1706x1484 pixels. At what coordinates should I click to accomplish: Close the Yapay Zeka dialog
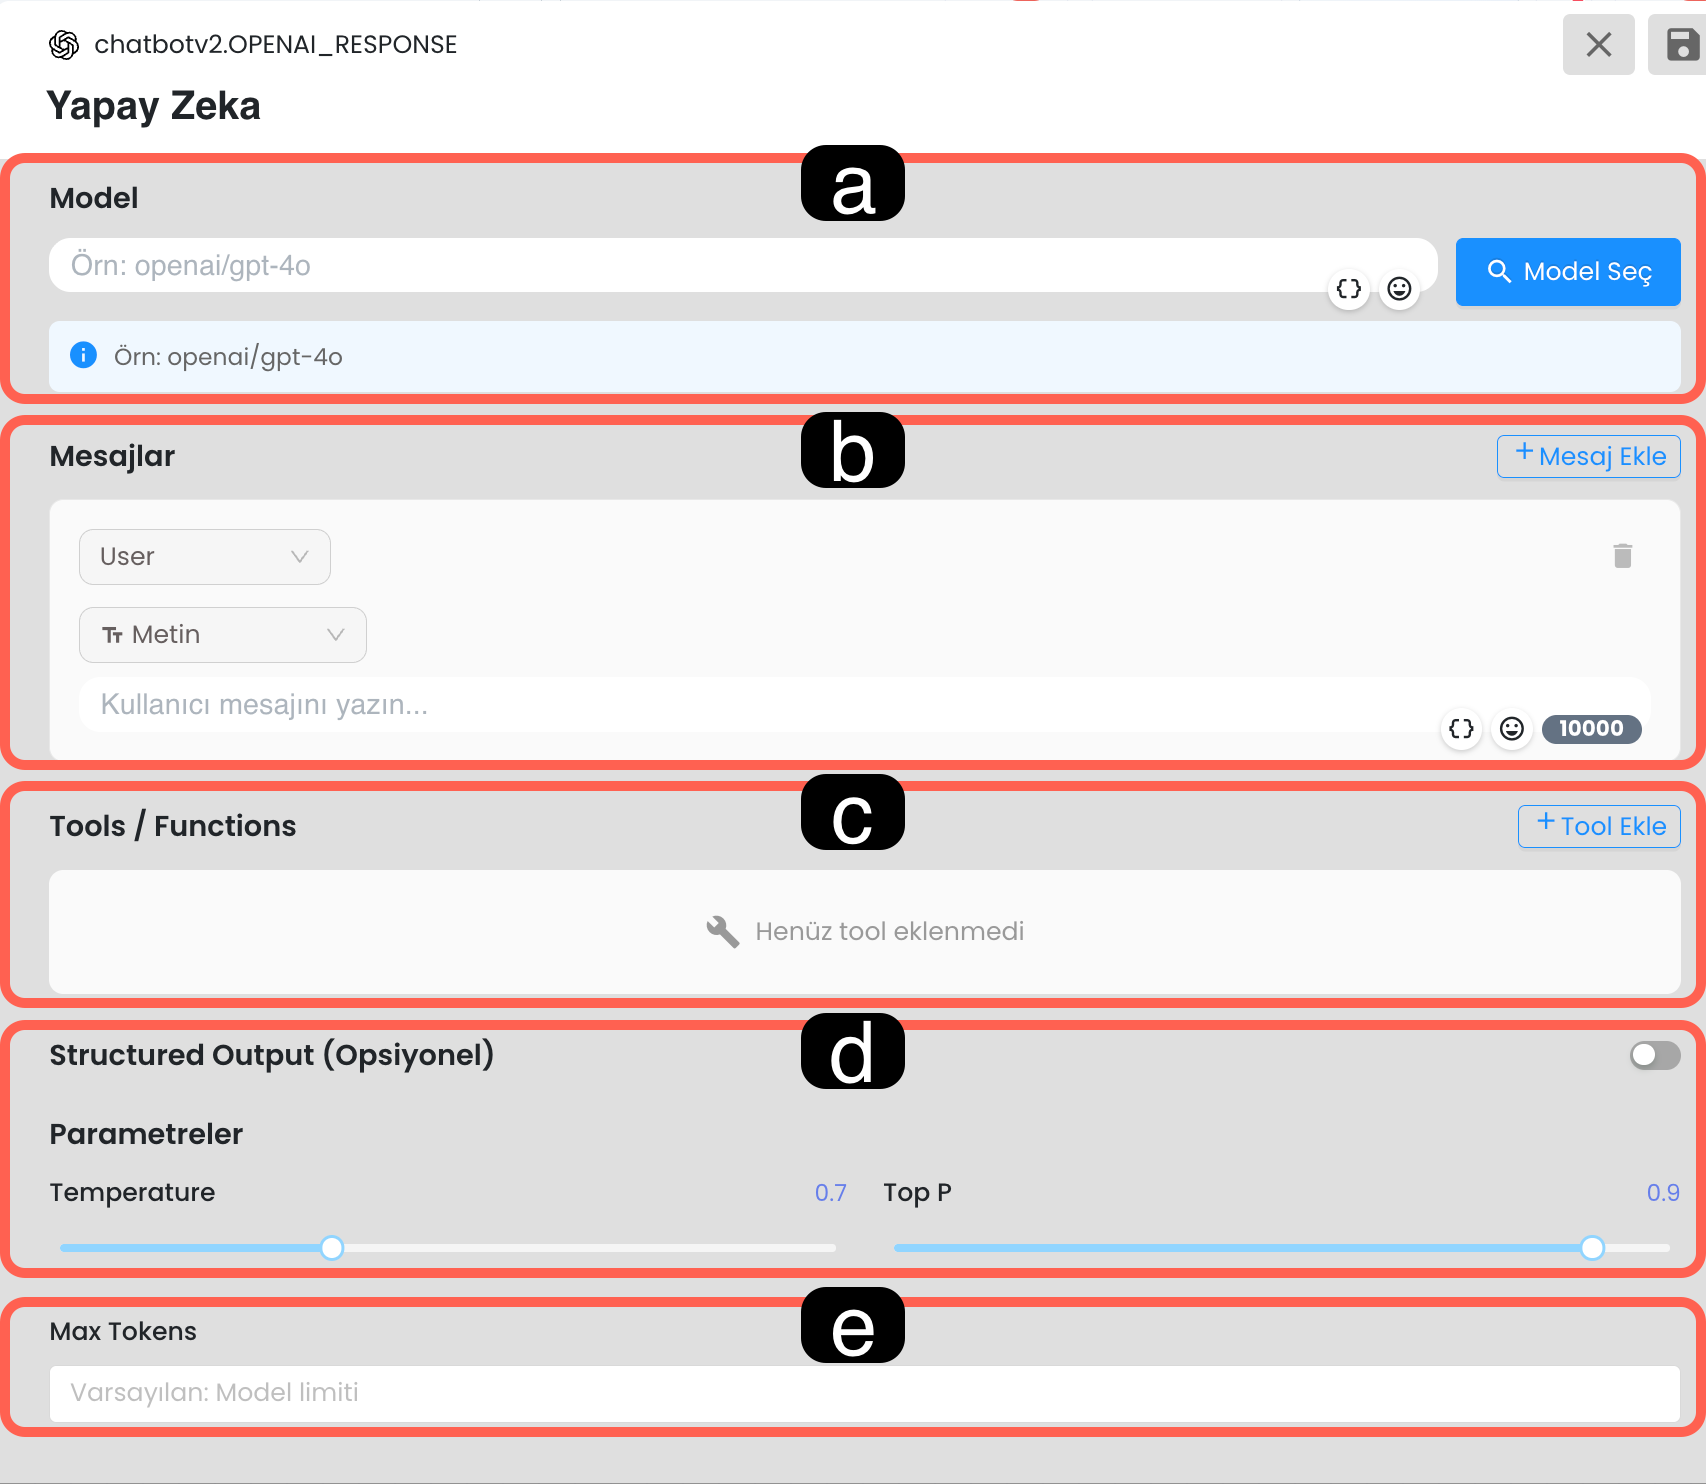coord(1598,45)
